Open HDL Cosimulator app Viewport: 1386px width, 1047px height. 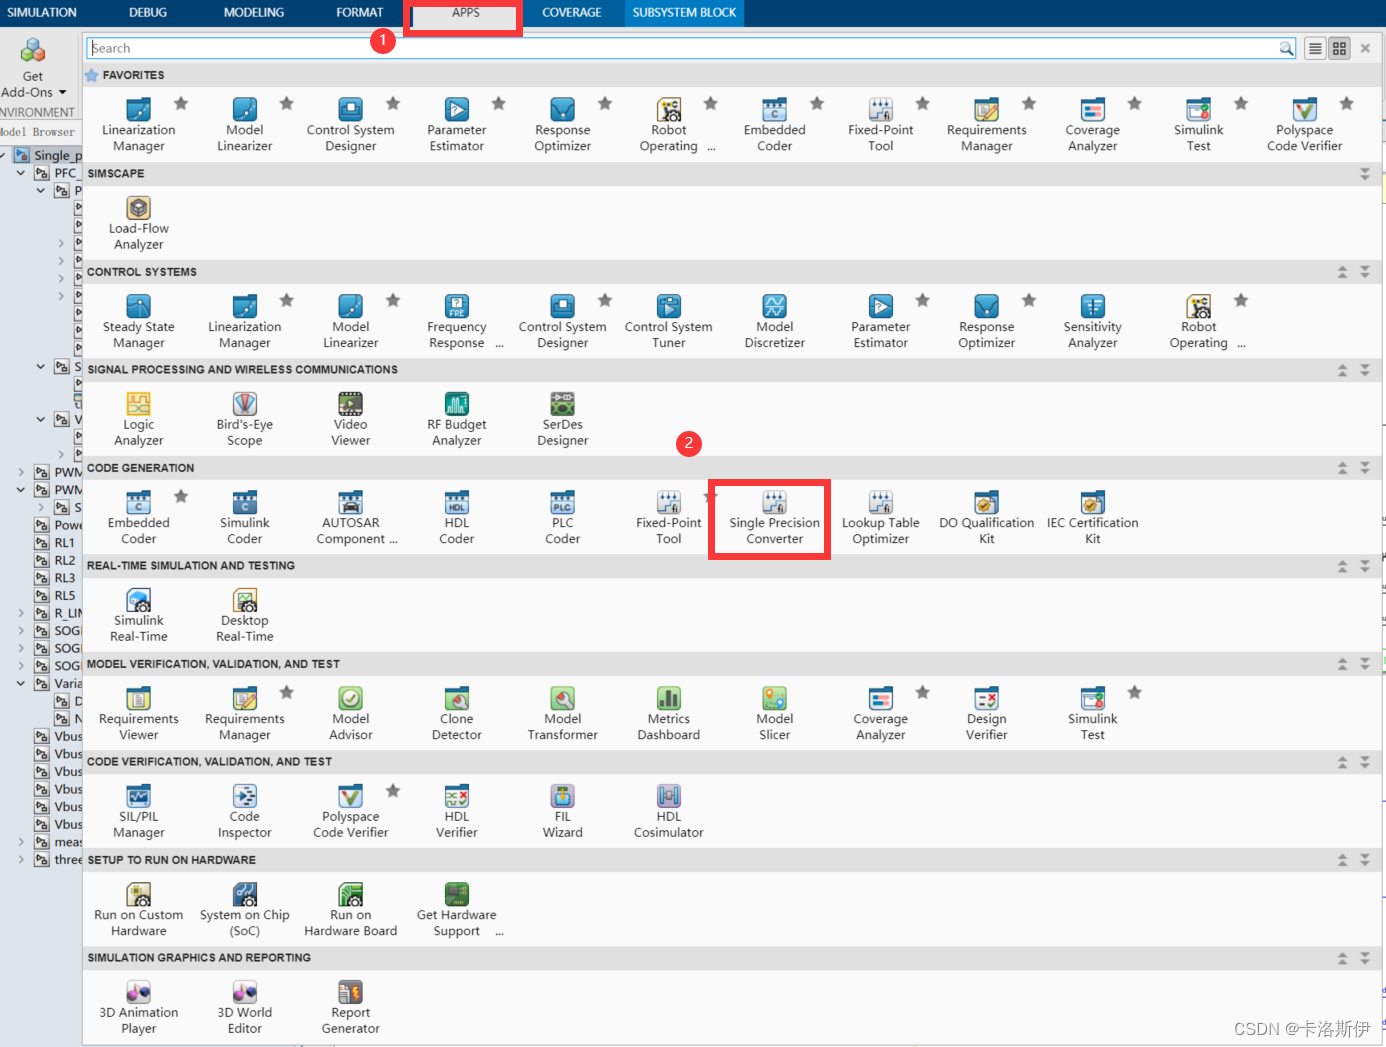click(668, 812)
